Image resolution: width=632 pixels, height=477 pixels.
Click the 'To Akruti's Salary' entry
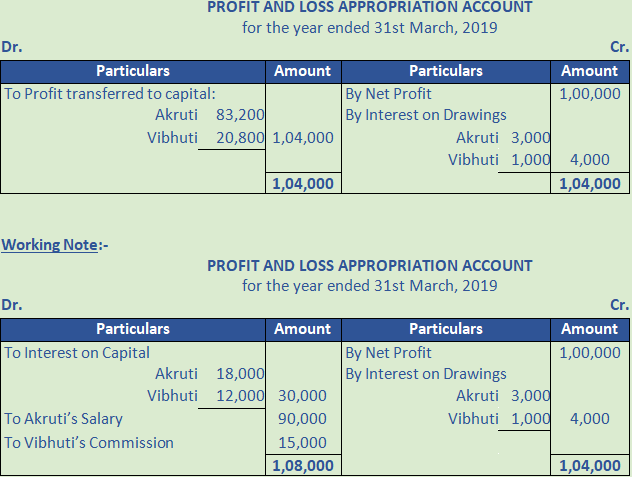click(64, 419)
